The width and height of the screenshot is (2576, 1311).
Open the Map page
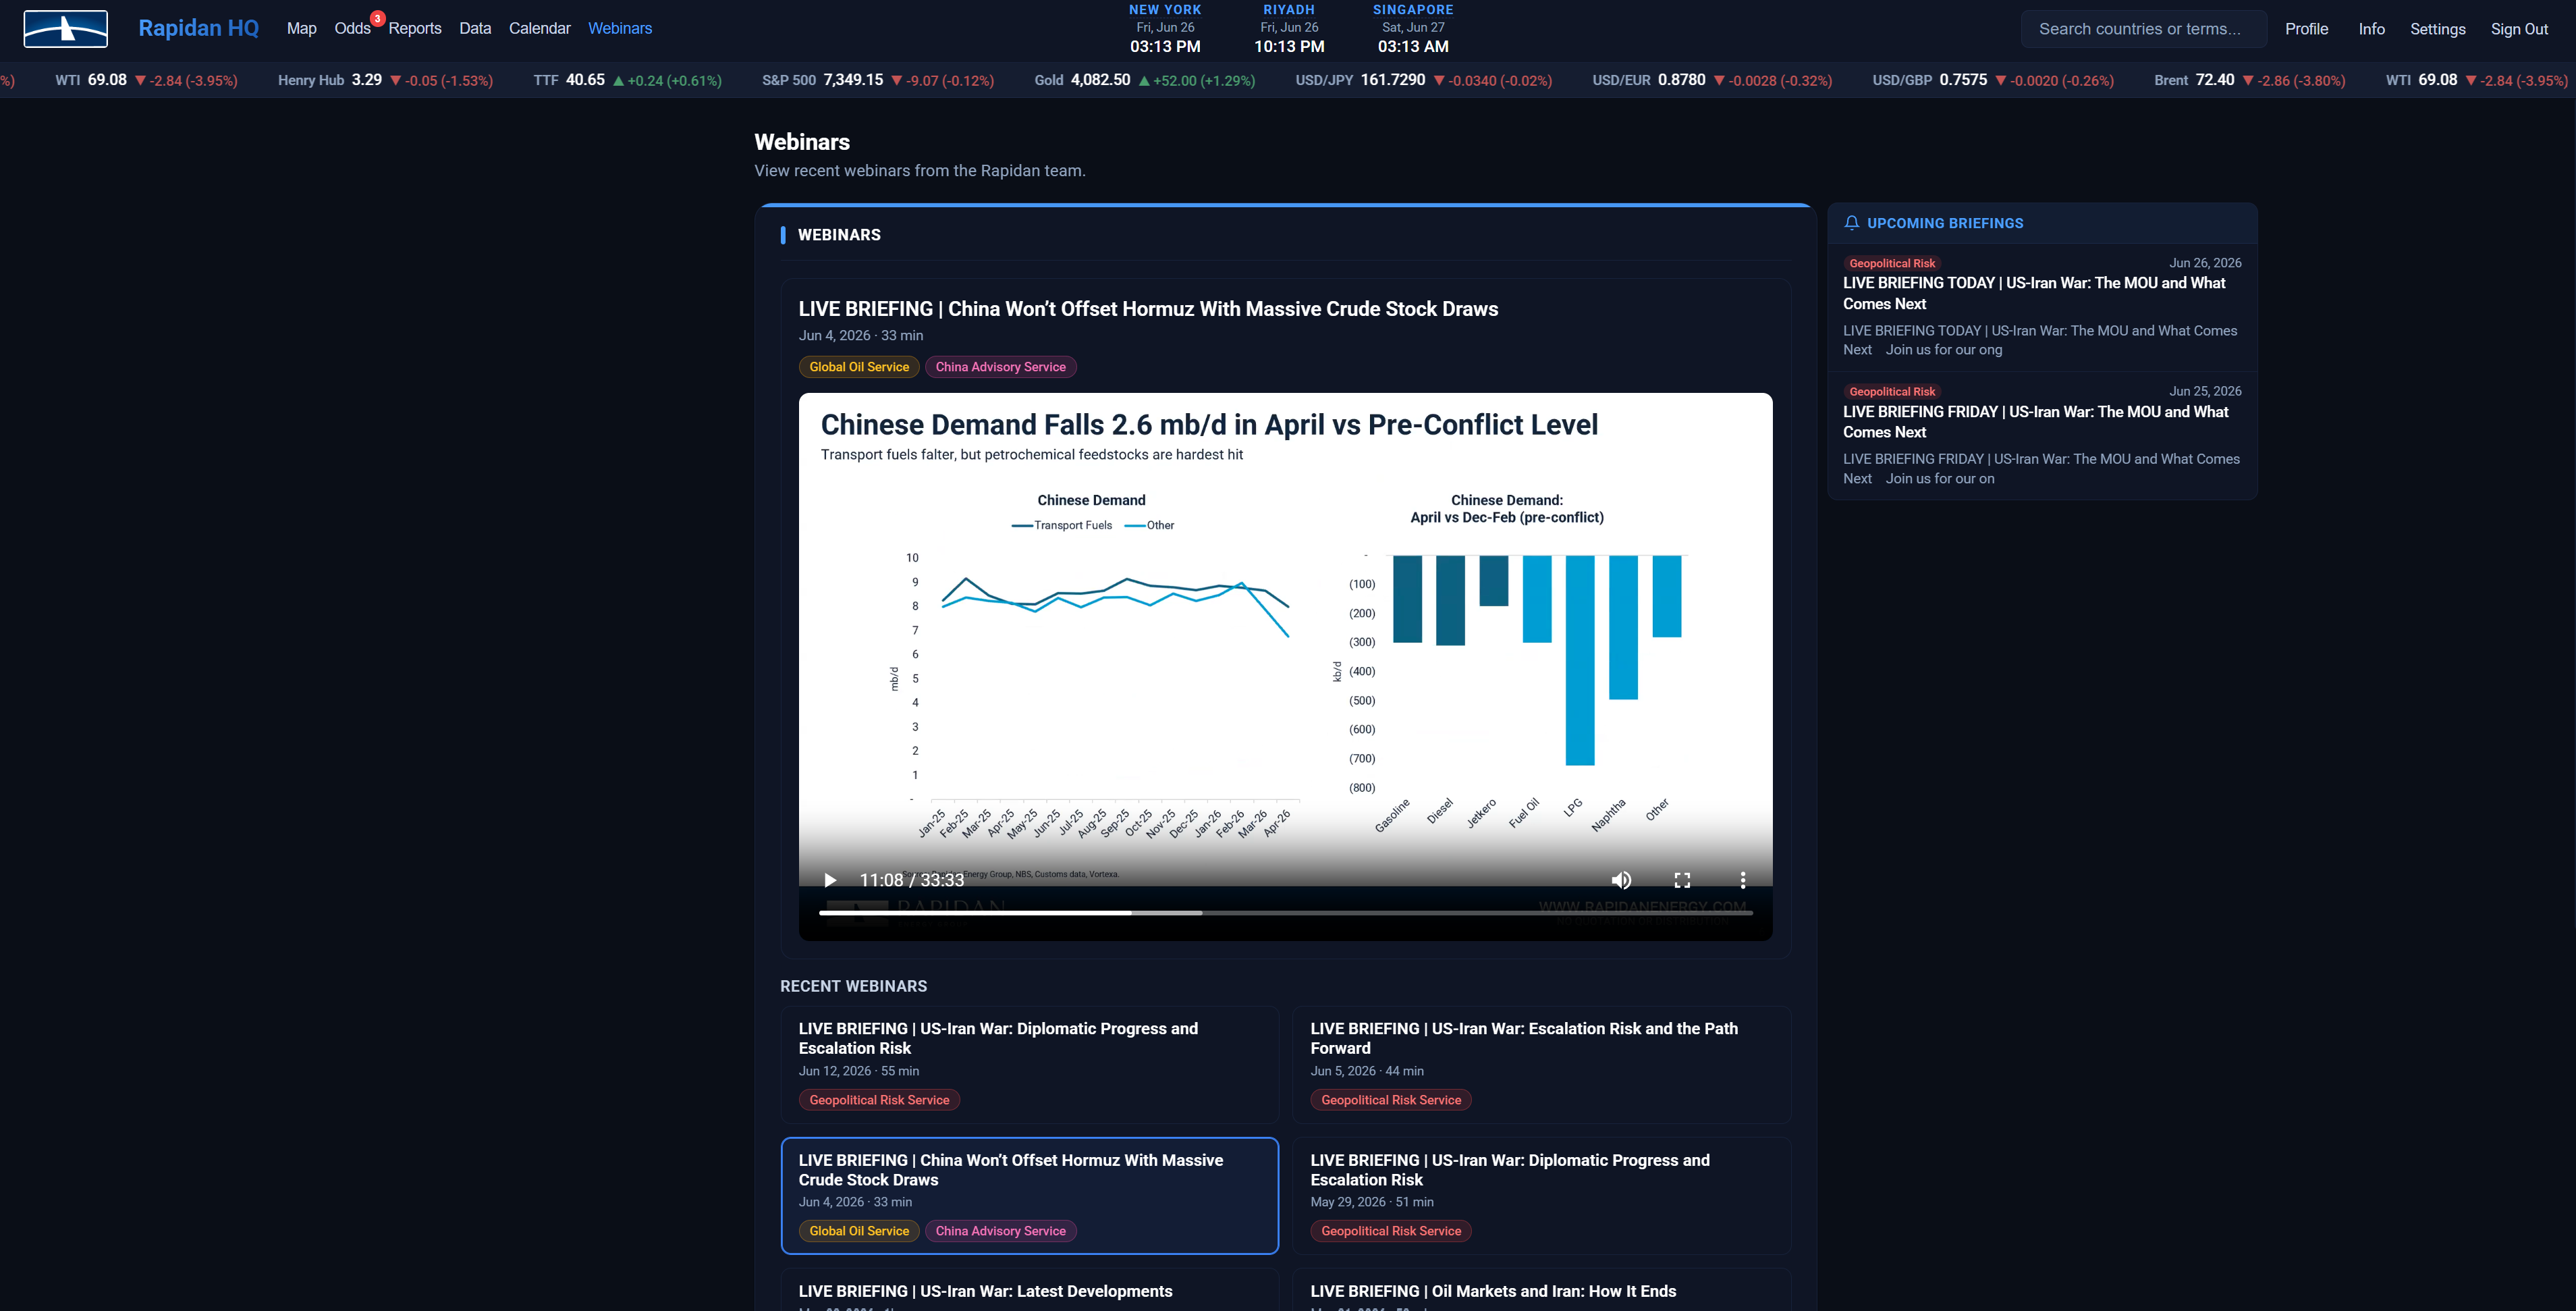(301, 29)
